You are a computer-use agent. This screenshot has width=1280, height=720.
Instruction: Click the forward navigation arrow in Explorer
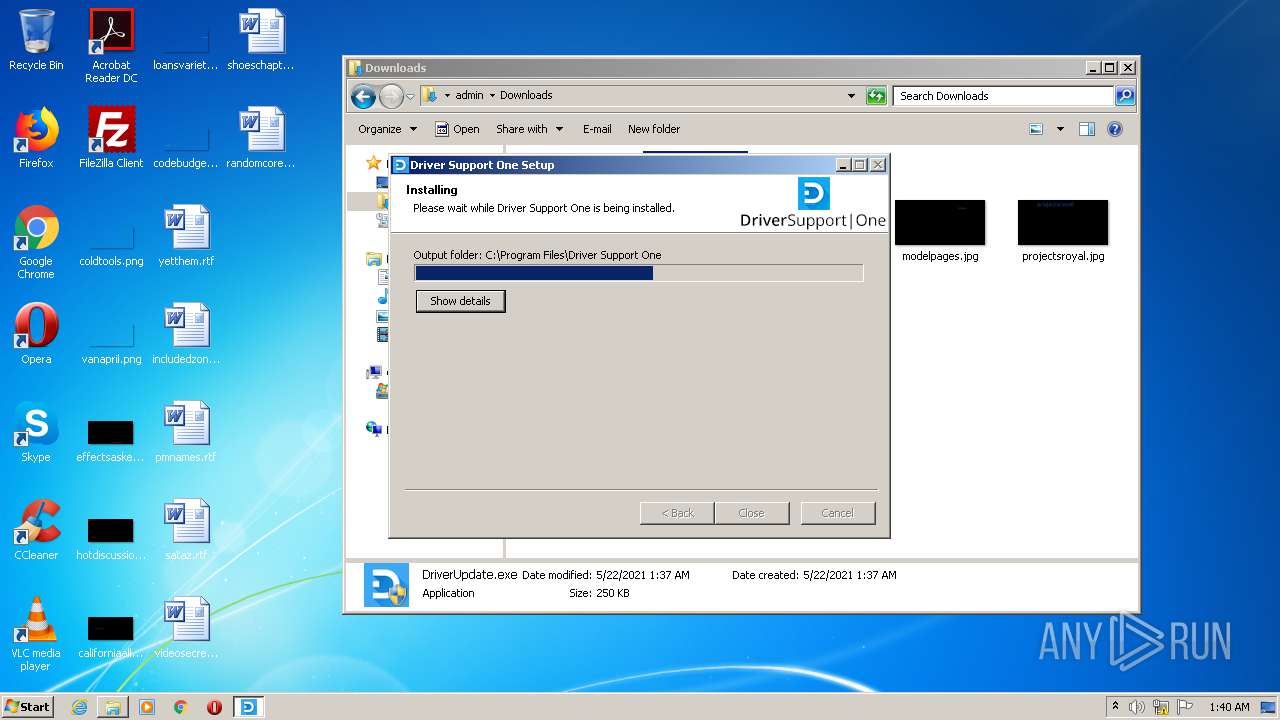coord(391,96)
